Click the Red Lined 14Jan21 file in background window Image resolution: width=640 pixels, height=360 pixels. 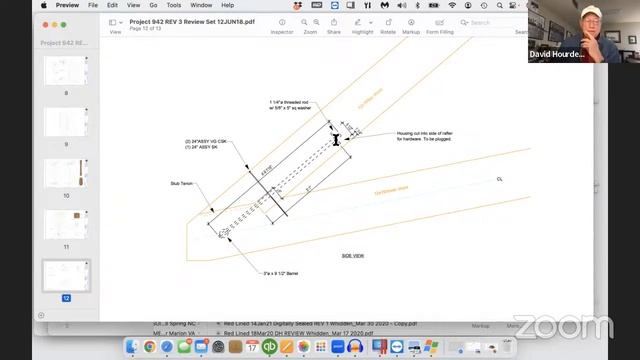tap(320, 323)
